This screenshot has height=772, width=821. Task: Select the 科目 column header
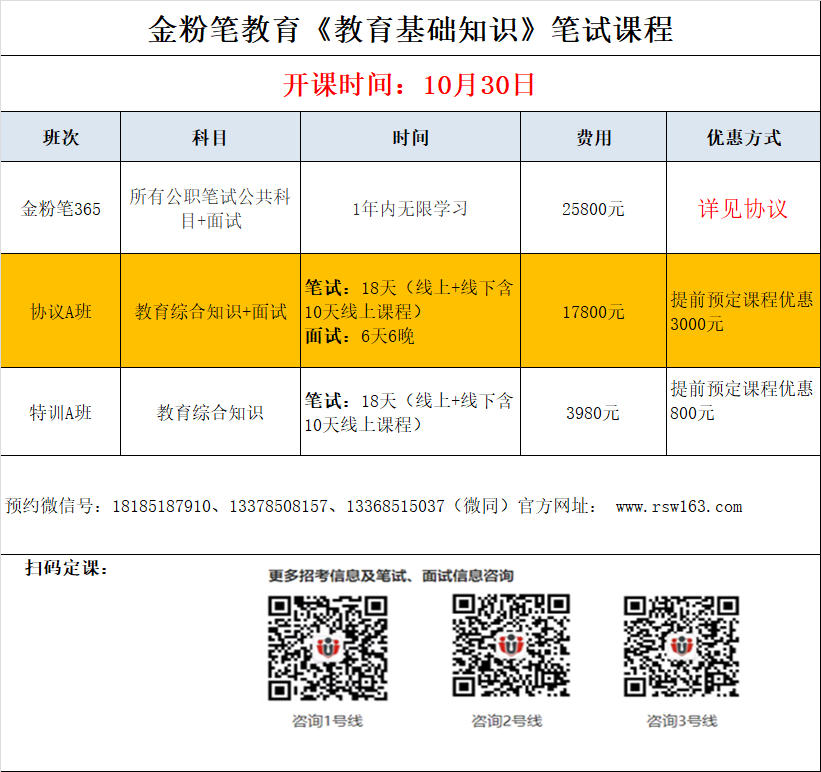click(x=210, y=138)
